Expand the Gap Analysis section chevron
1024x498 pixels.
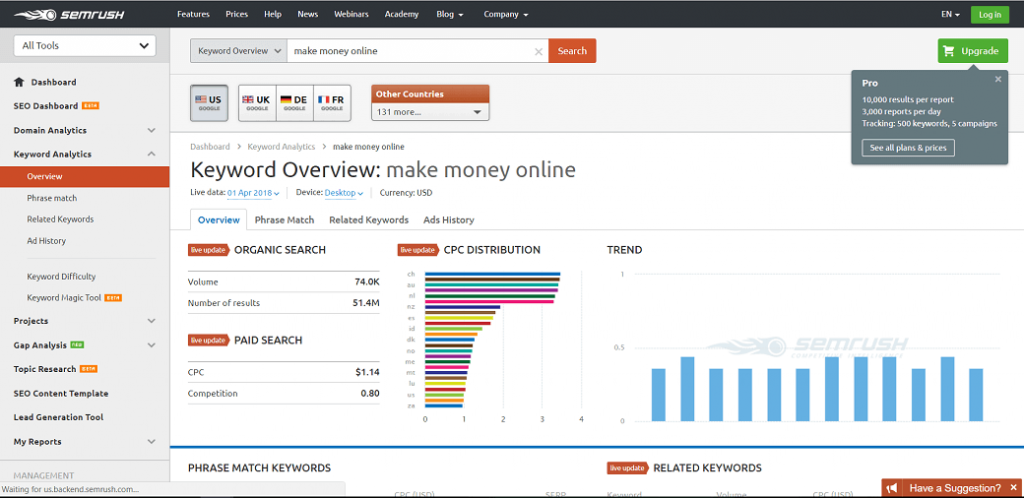coord(151,345)
